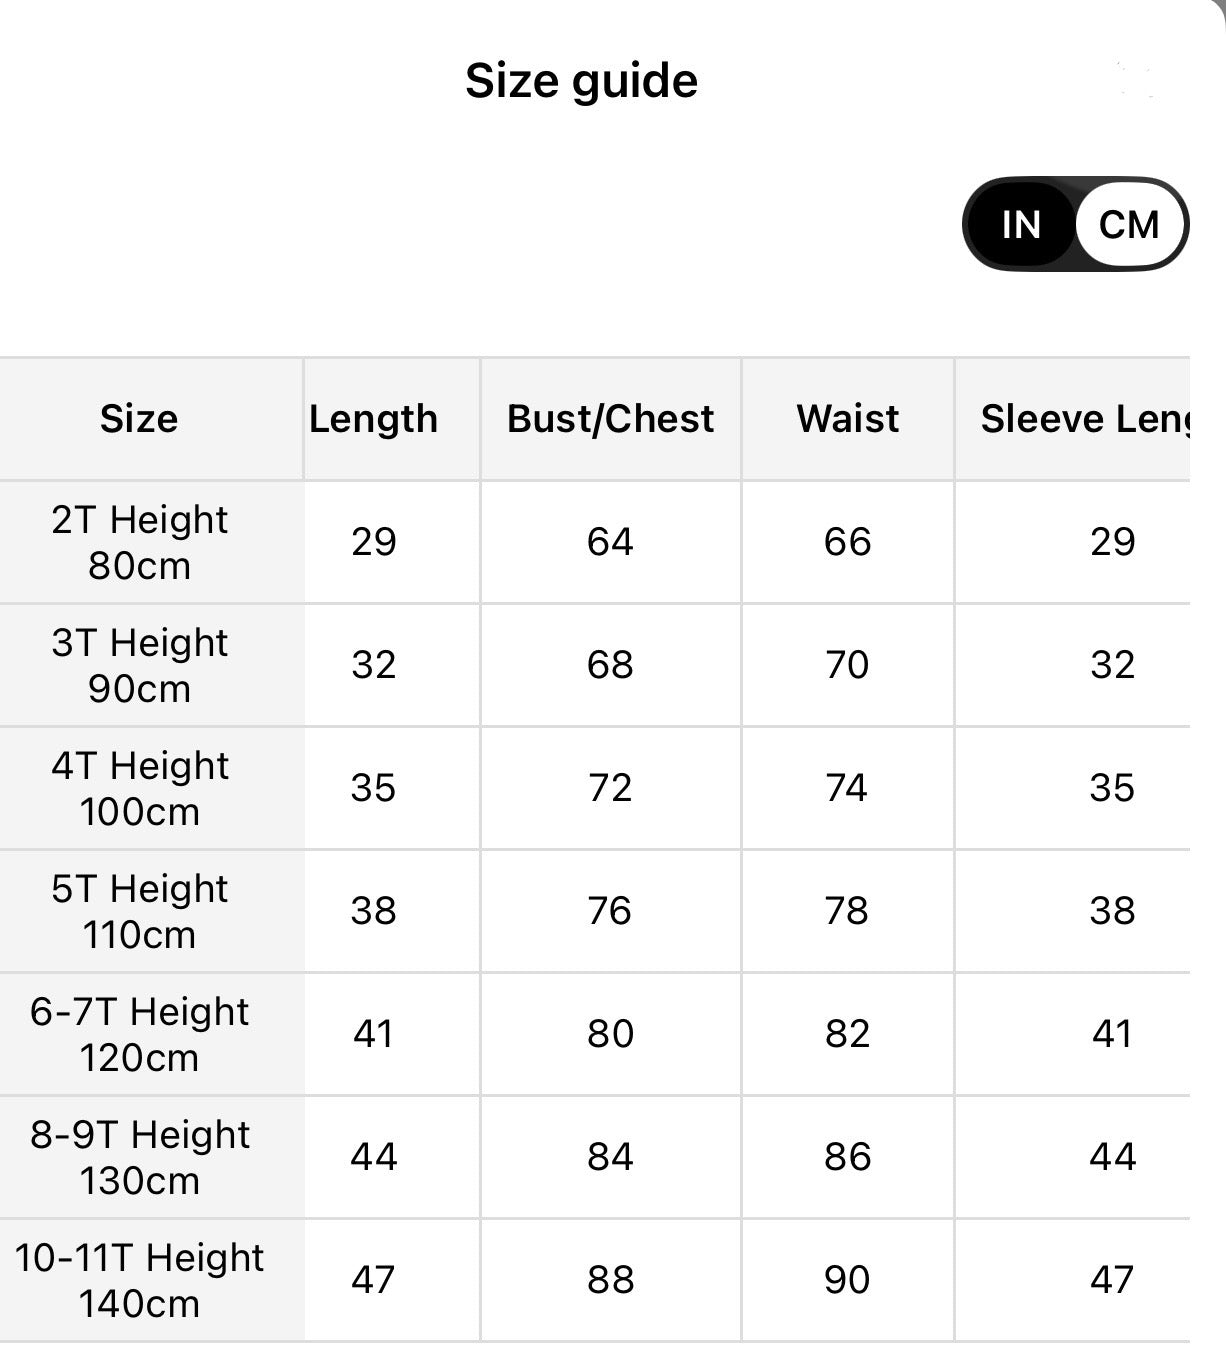Tap the 8-9T waist value 86

pyautogui.click(x=847, y=1157)
